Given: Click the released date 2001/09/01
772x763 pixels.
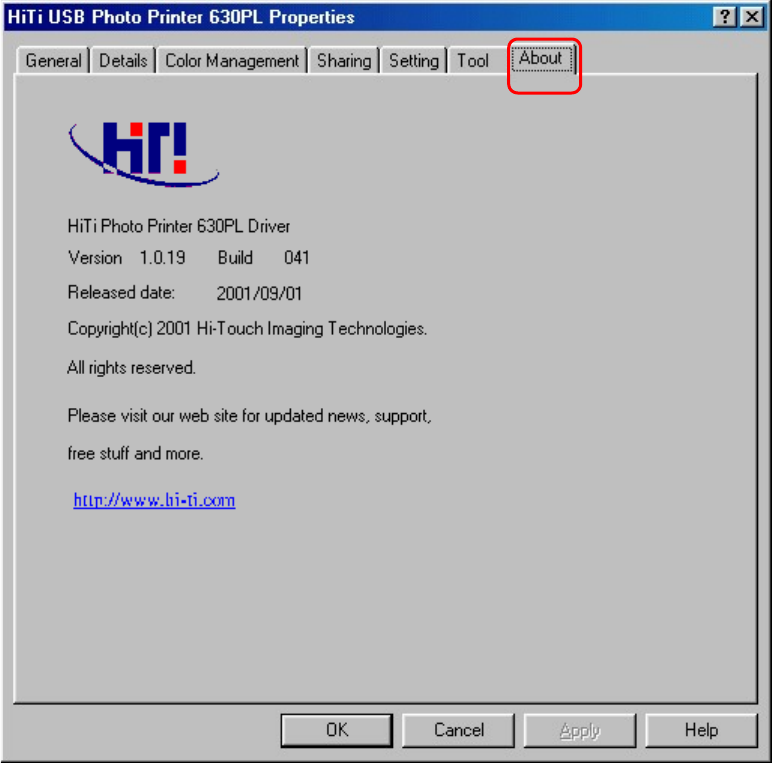Looking at the screenshot, I should 259,293.
